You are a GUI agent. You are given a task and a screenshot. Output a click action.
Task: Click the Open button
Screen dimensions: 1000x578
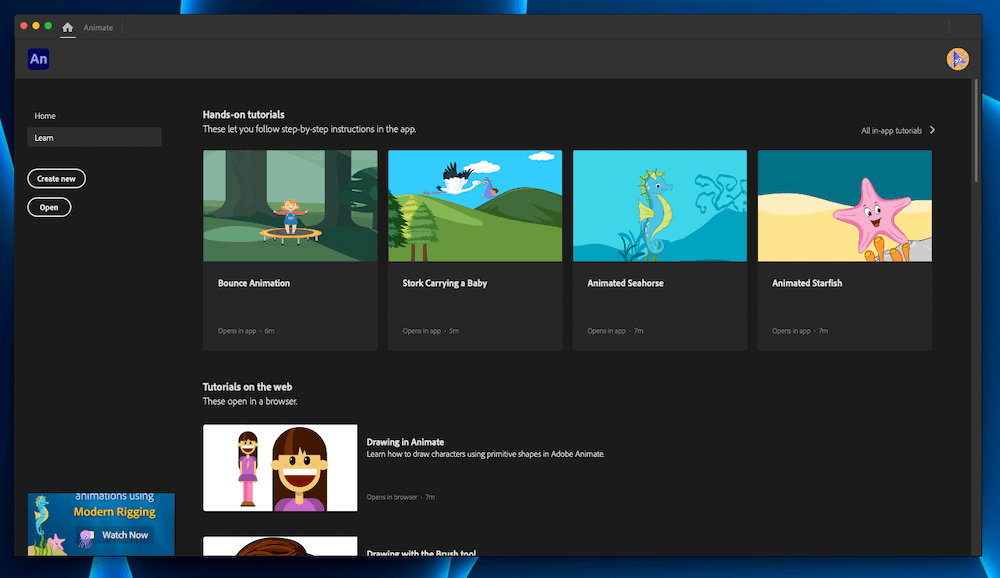49,207
